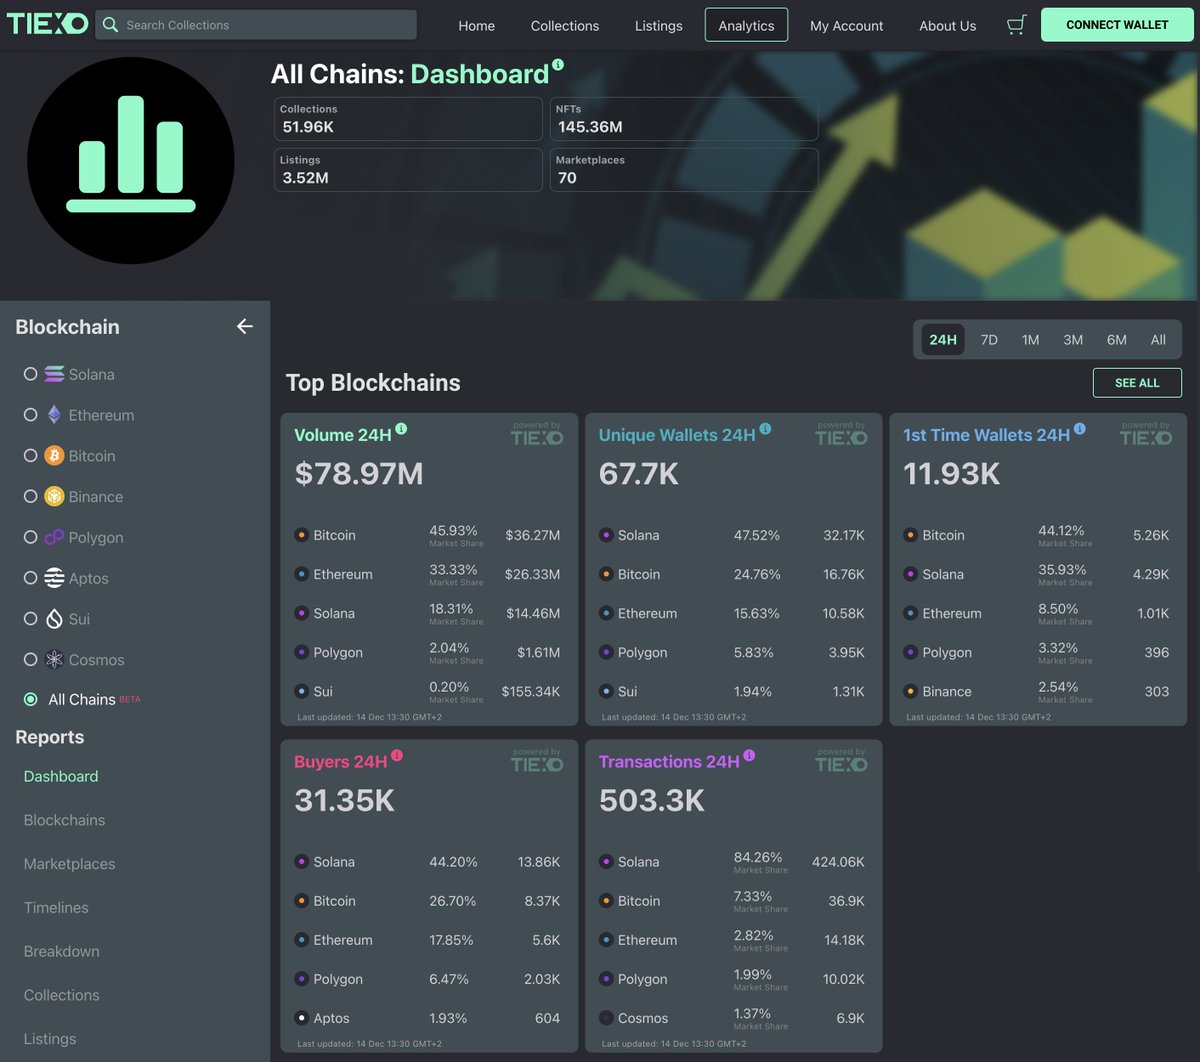Open the Collections menu item
Image resolution: width=1200 pixels, height=1062 pixels.
[x=564, y=25]
